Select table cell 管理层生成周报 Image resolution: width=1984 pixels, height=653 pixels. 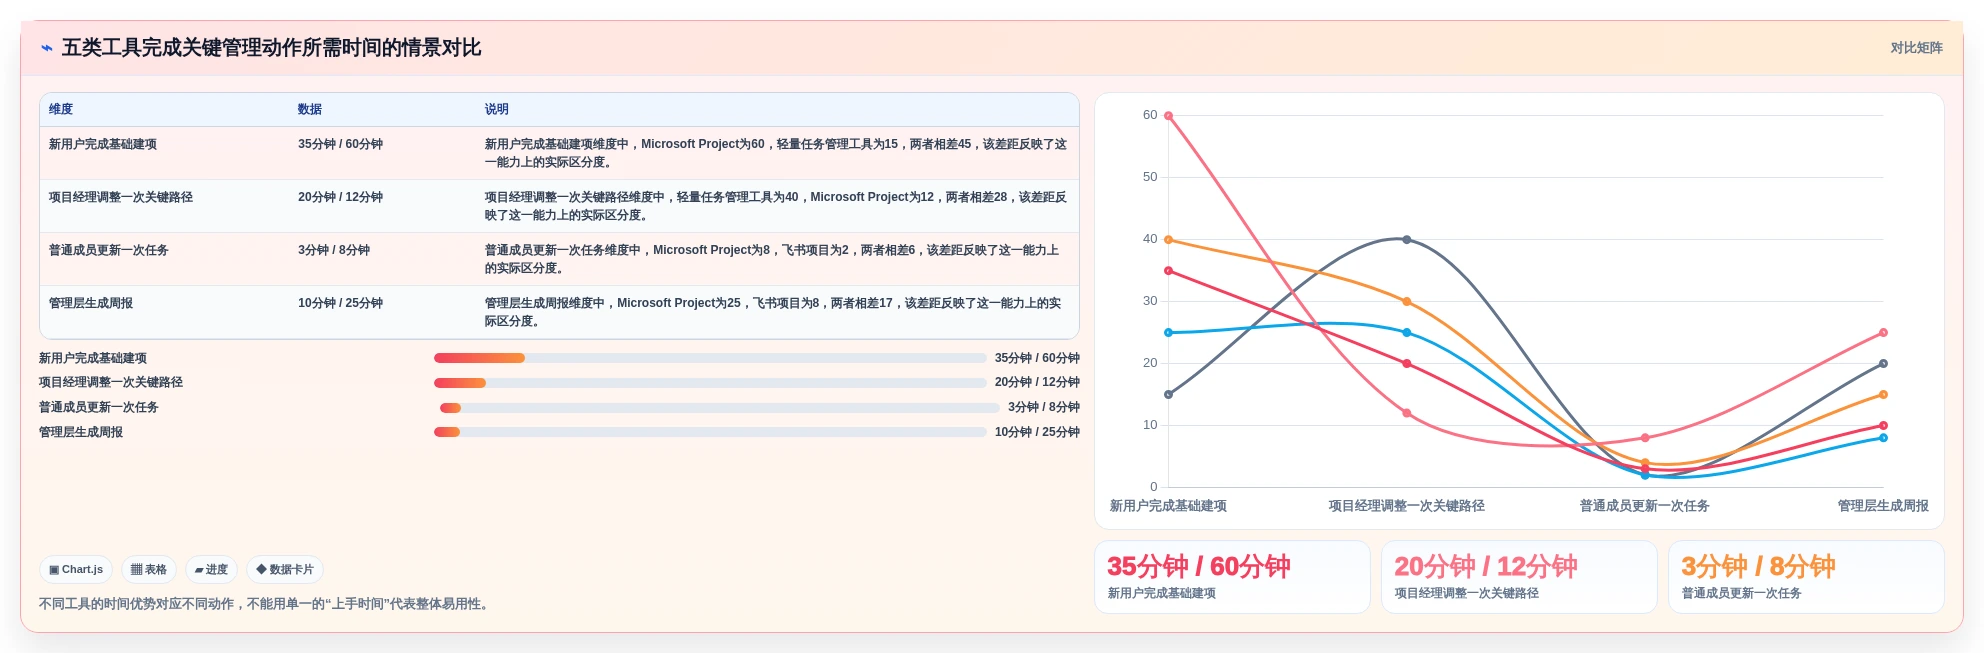coord(91,303)
